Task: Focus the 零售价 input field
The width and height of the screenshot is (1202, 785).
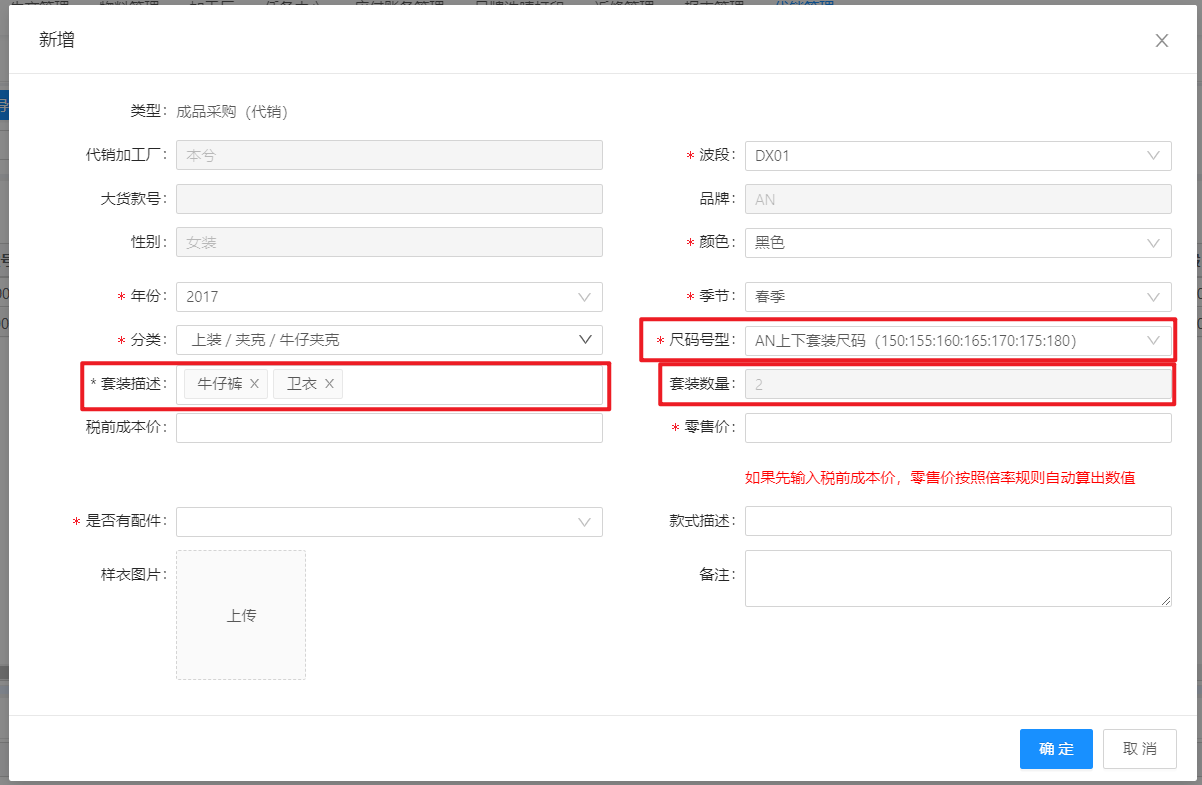Action: pos(957,428)
